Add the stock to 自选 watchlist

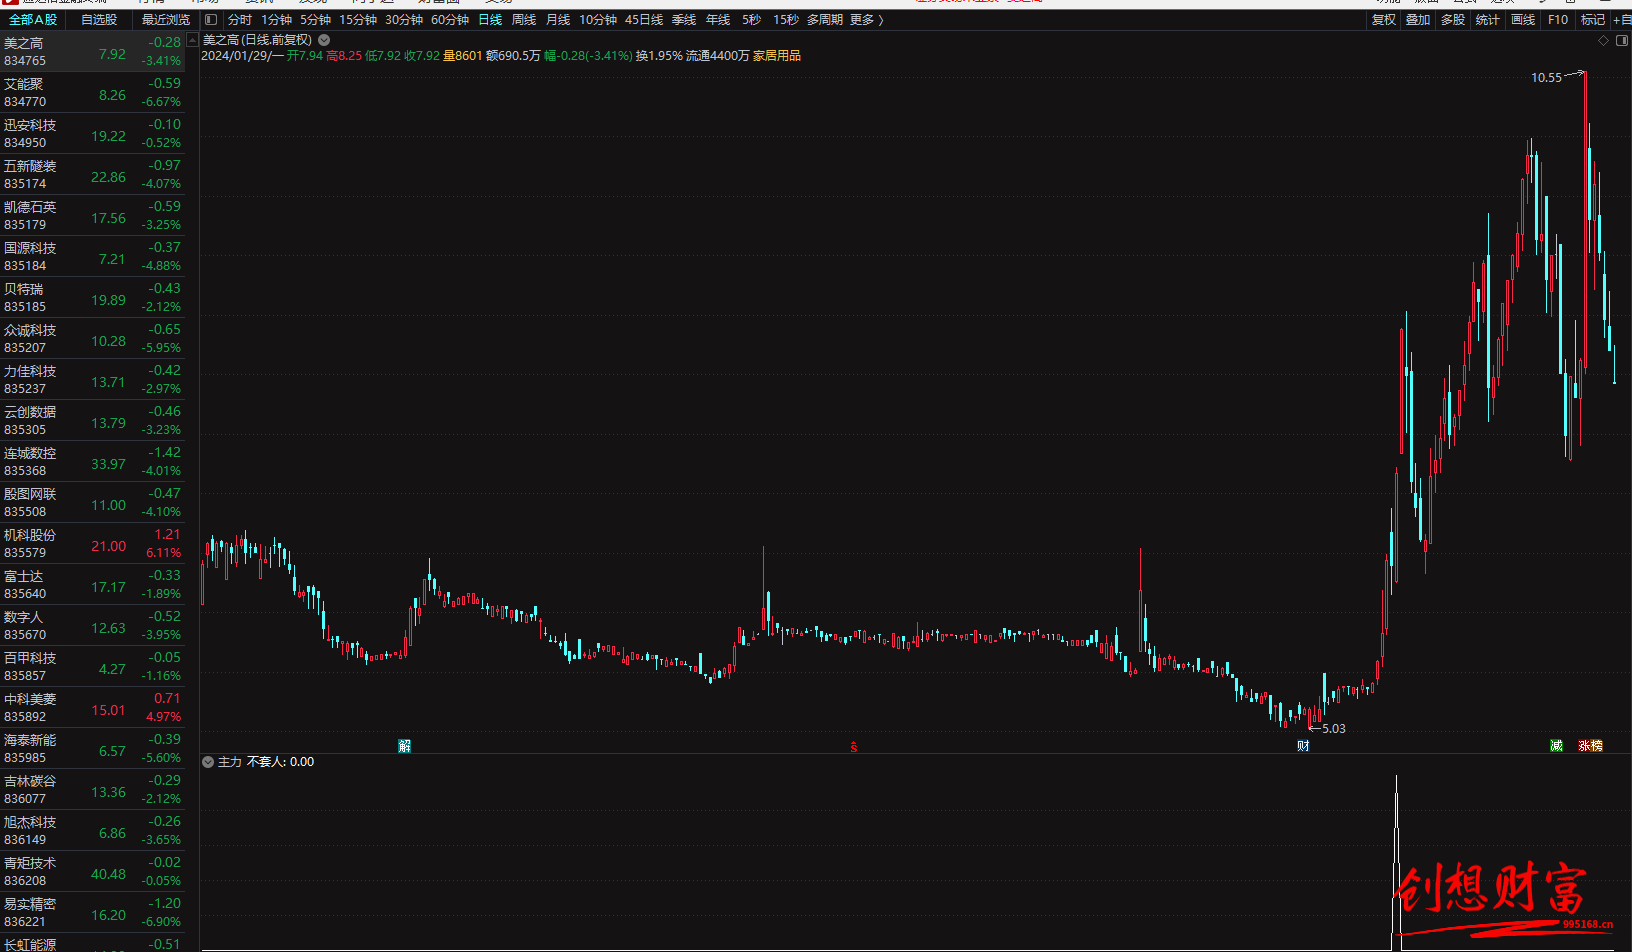(1623, 19)
